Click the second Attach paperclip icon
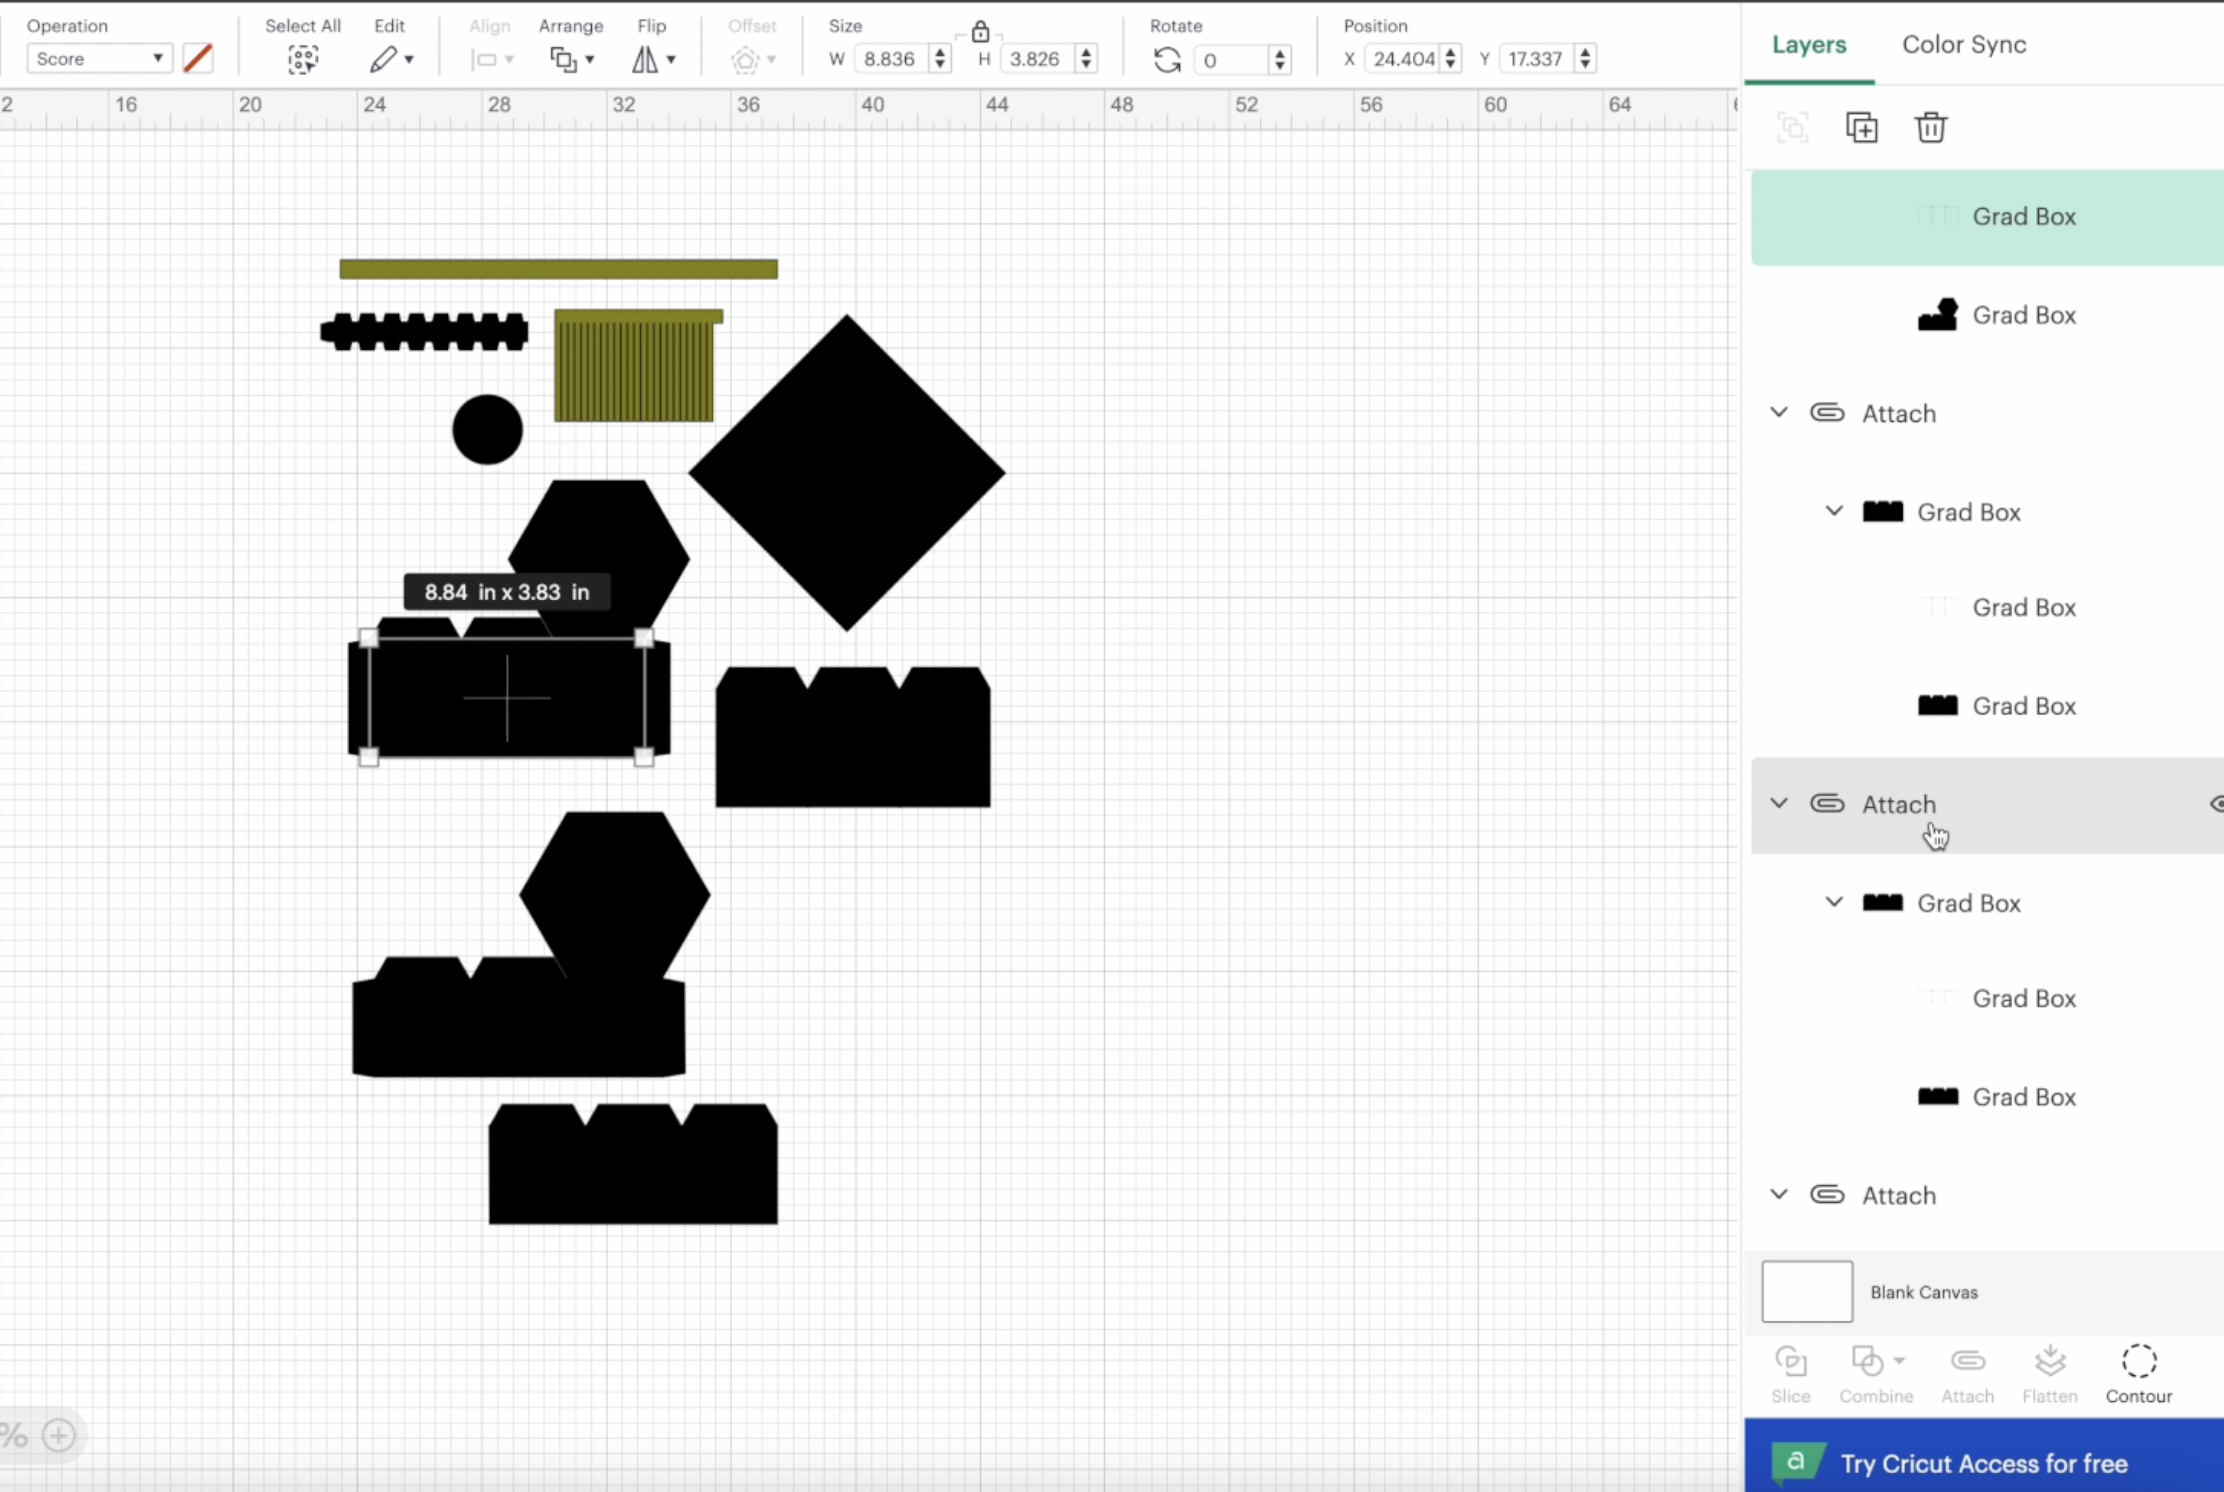Viewport: 2224px width, 1492px height. pos(1827,803)
